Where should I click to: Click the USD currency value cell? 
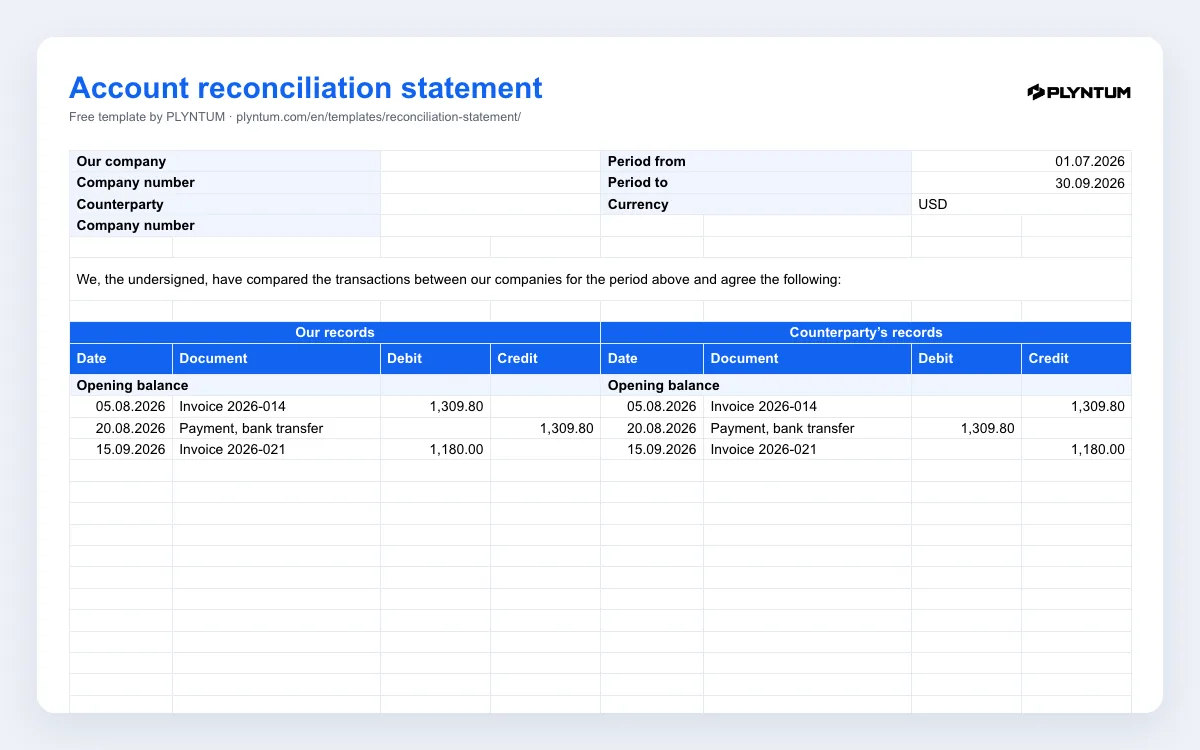coord(1021,204)
